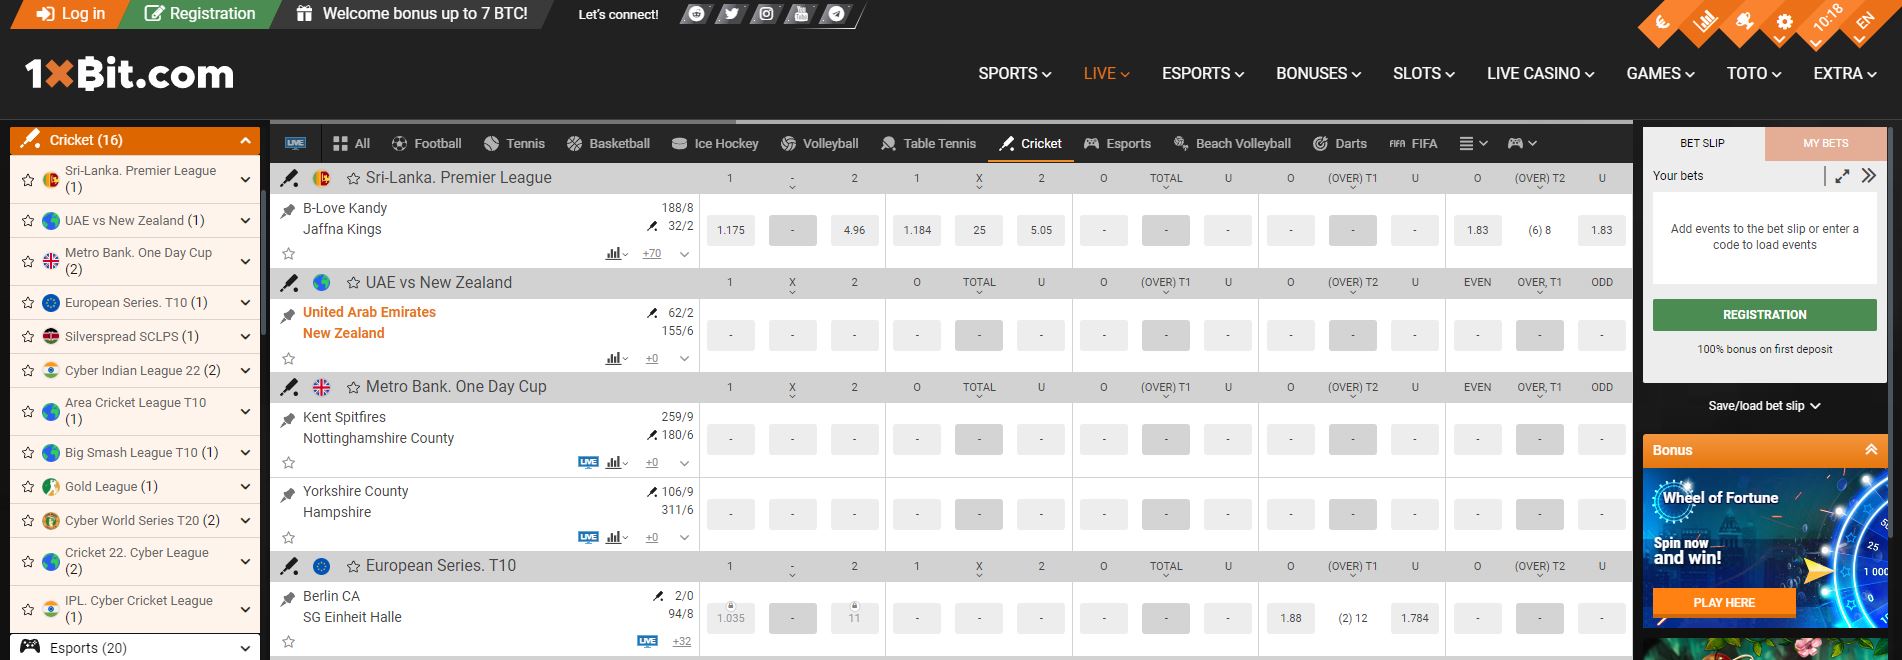Image resolution: width=1902 pixels, height=660 pixels.
Task: Pin the Berlin CA vs SG Einheit Halle match
Action: 288,599
